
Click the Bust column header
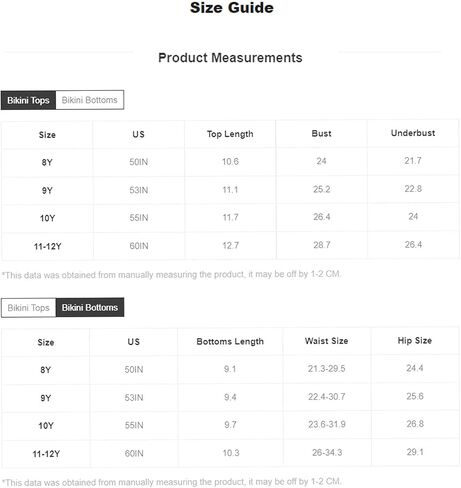321,133
